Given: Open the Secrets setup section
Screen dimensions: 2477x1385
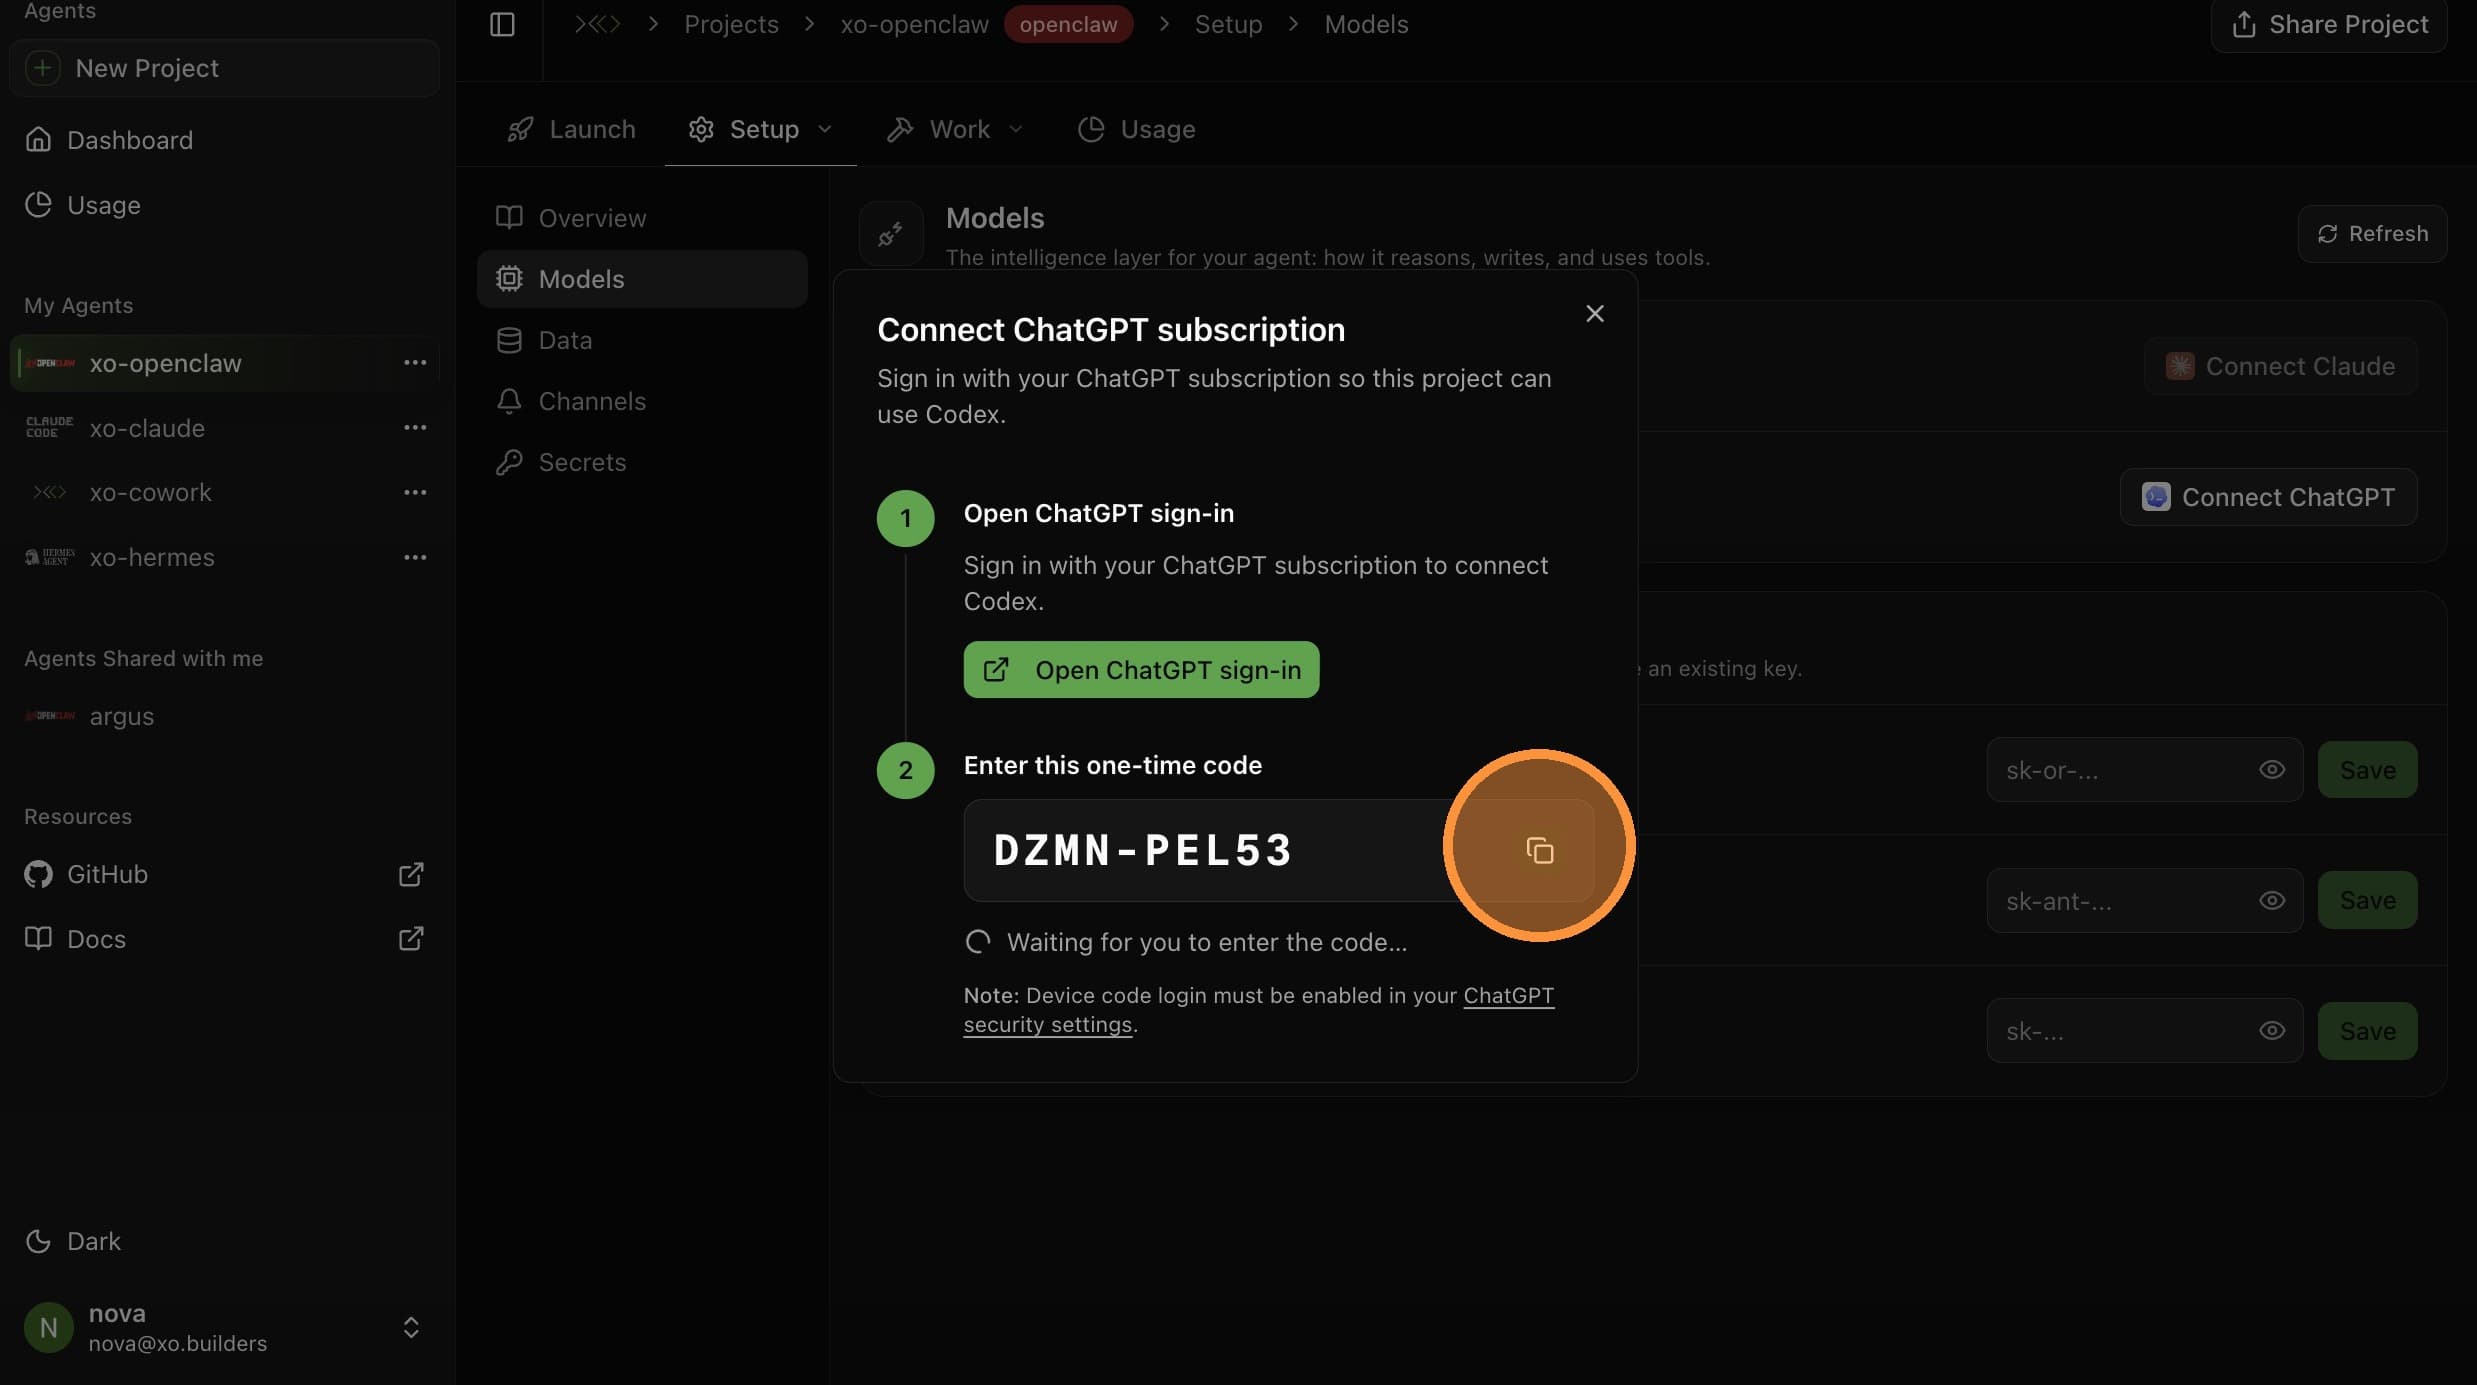Looking at the screenshot, I should [x=642, y=462].
